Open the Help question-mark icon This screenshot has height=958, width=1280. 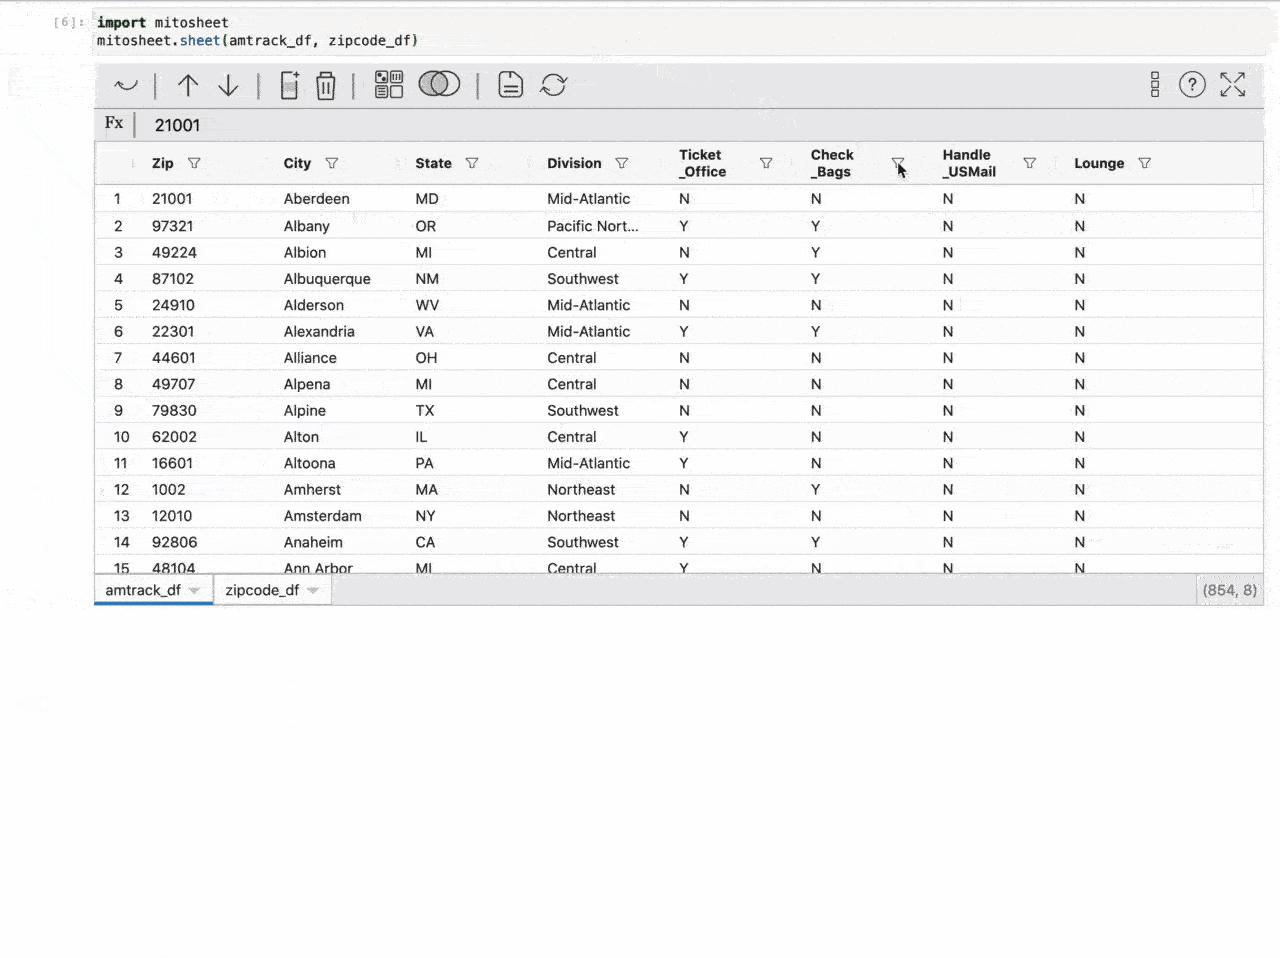1192,85
